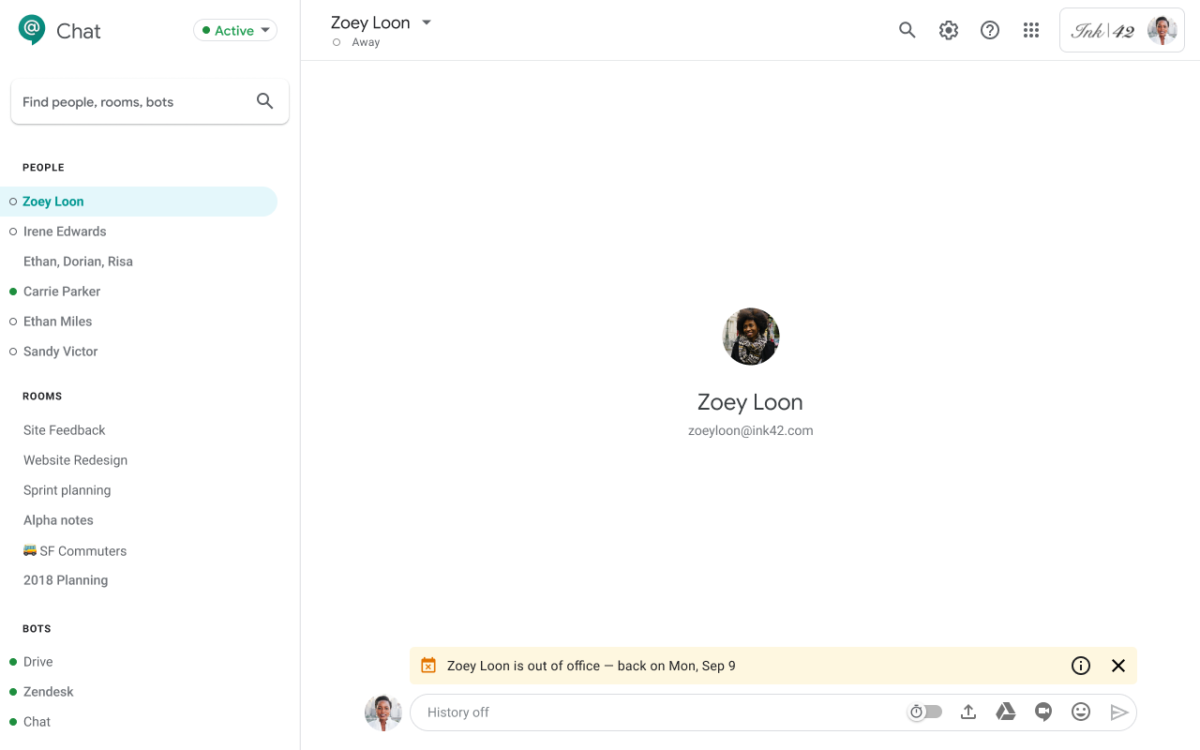Add a video meeting to message

1043,712
